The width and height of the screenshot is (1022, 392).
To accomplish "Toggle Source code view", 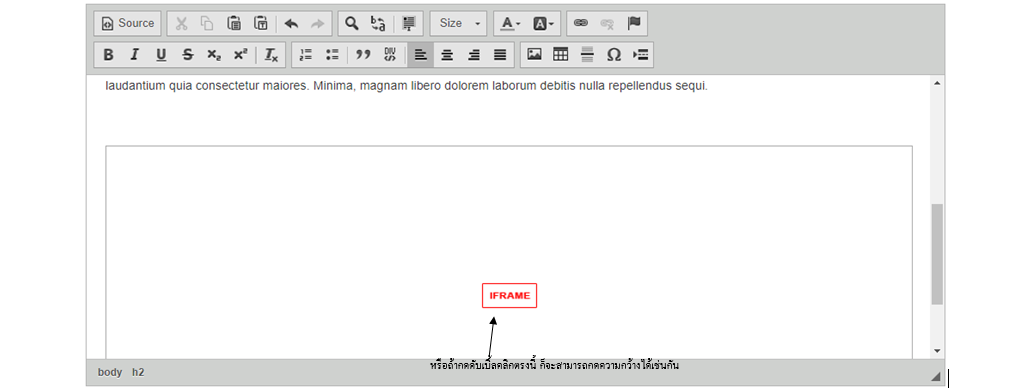I will point(128,23).
